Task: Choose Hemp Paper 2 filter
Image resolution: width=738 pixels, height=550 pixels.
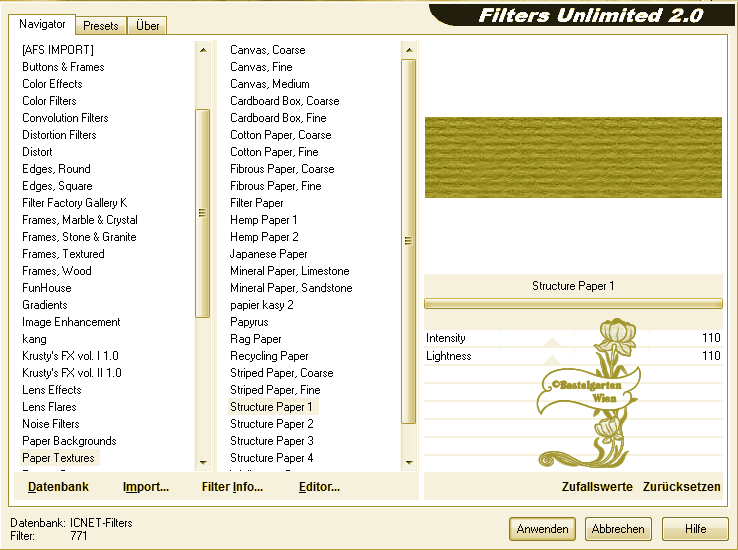Action: [264, 237]
